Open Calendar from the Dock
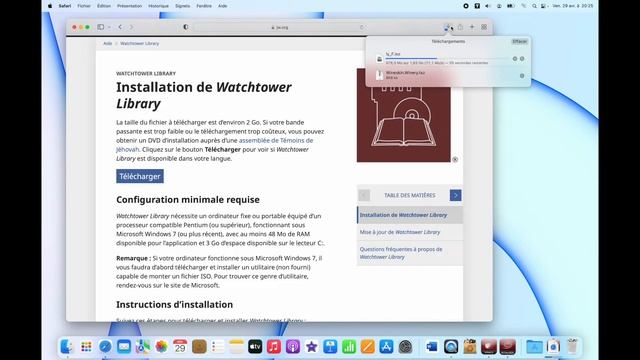Image resolution: width=640 pixels, height=360 pixels. (x=180, y=347)
